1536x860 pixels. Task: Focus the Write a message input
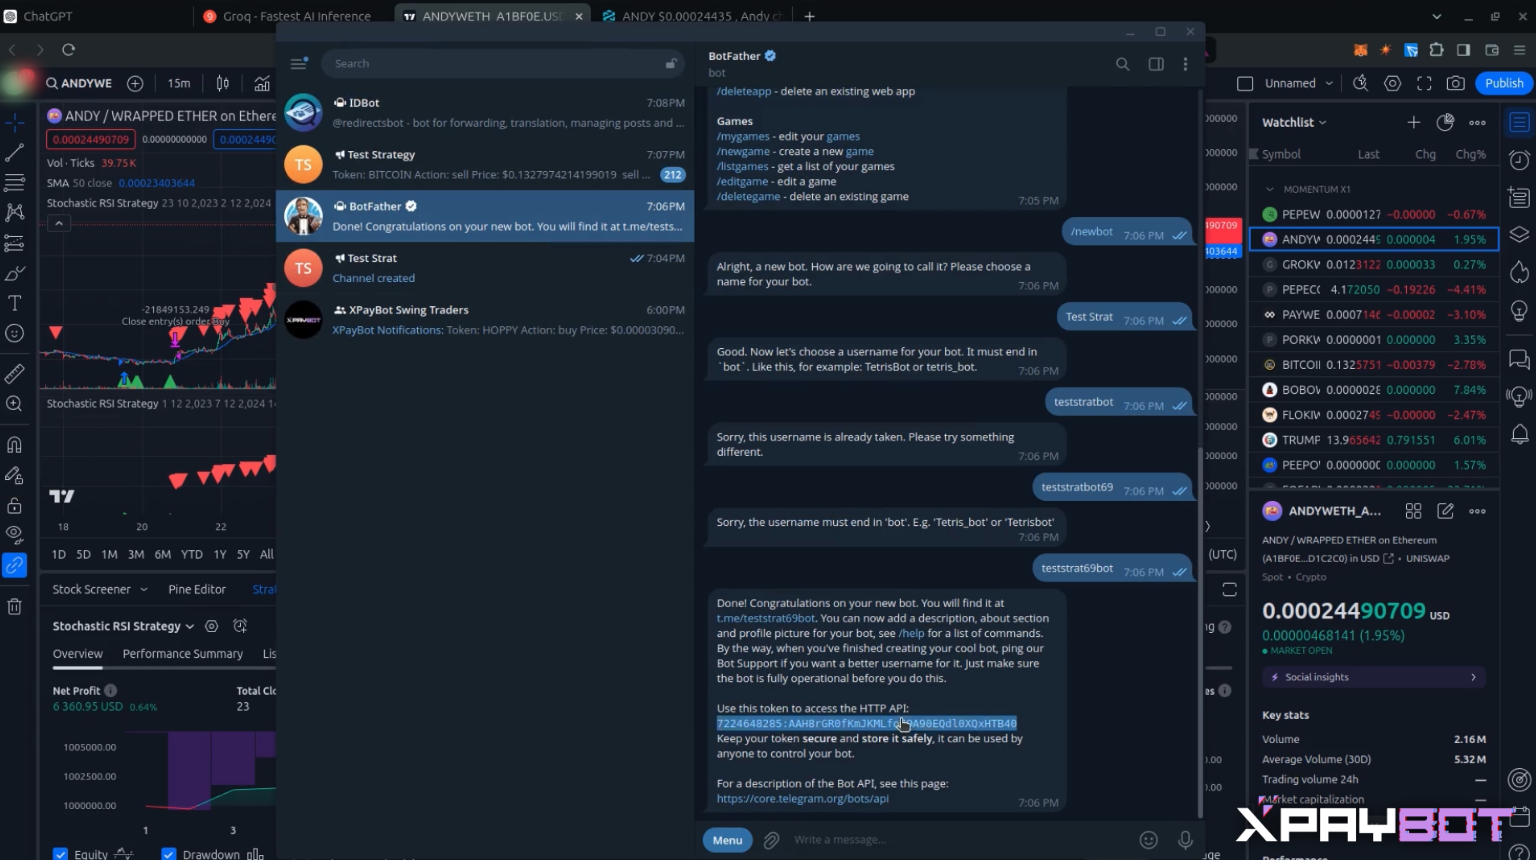point(960,840)
